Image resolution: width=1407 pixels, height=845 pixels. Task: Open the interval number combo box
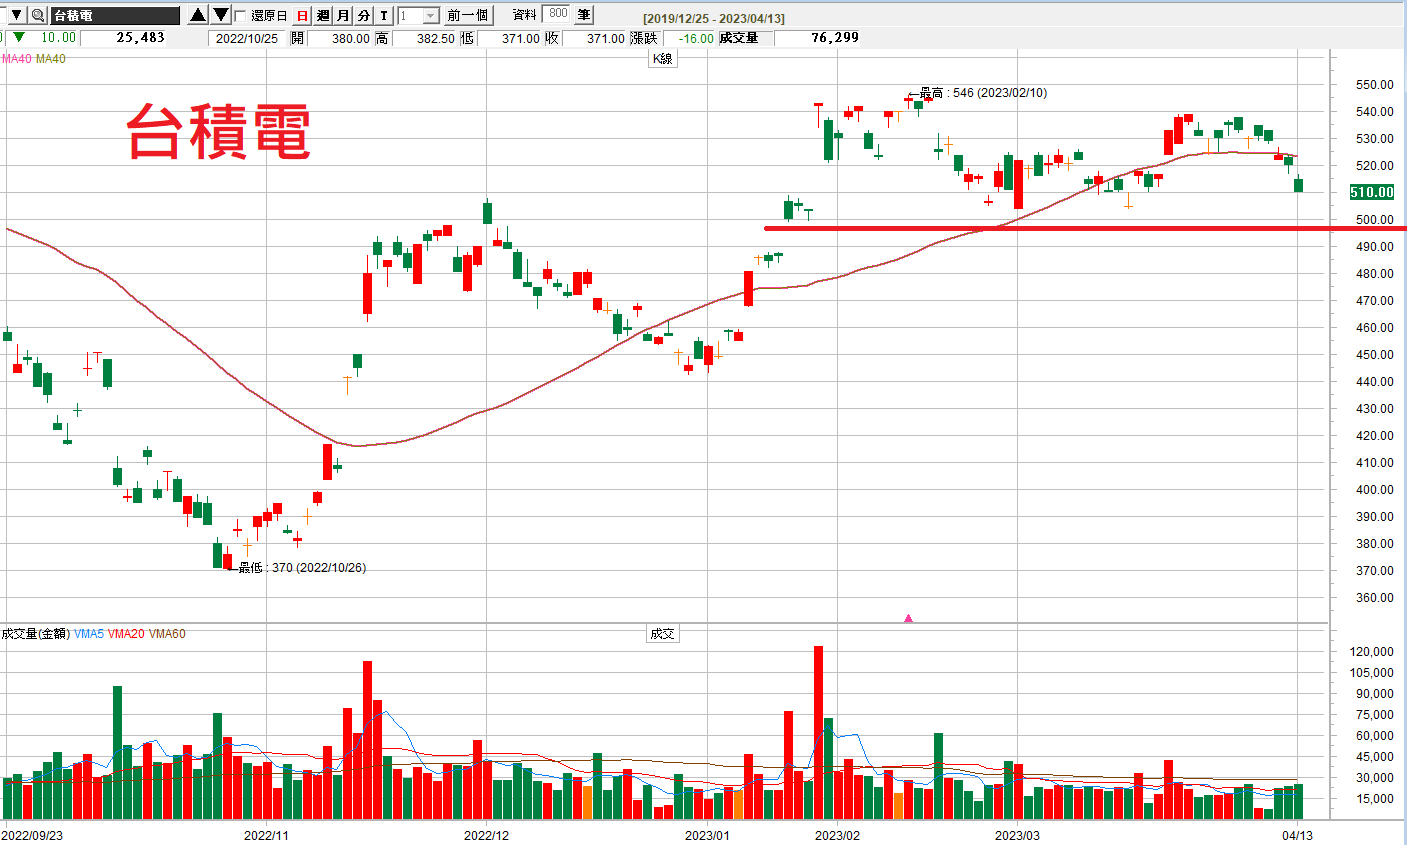coord(418,15)
